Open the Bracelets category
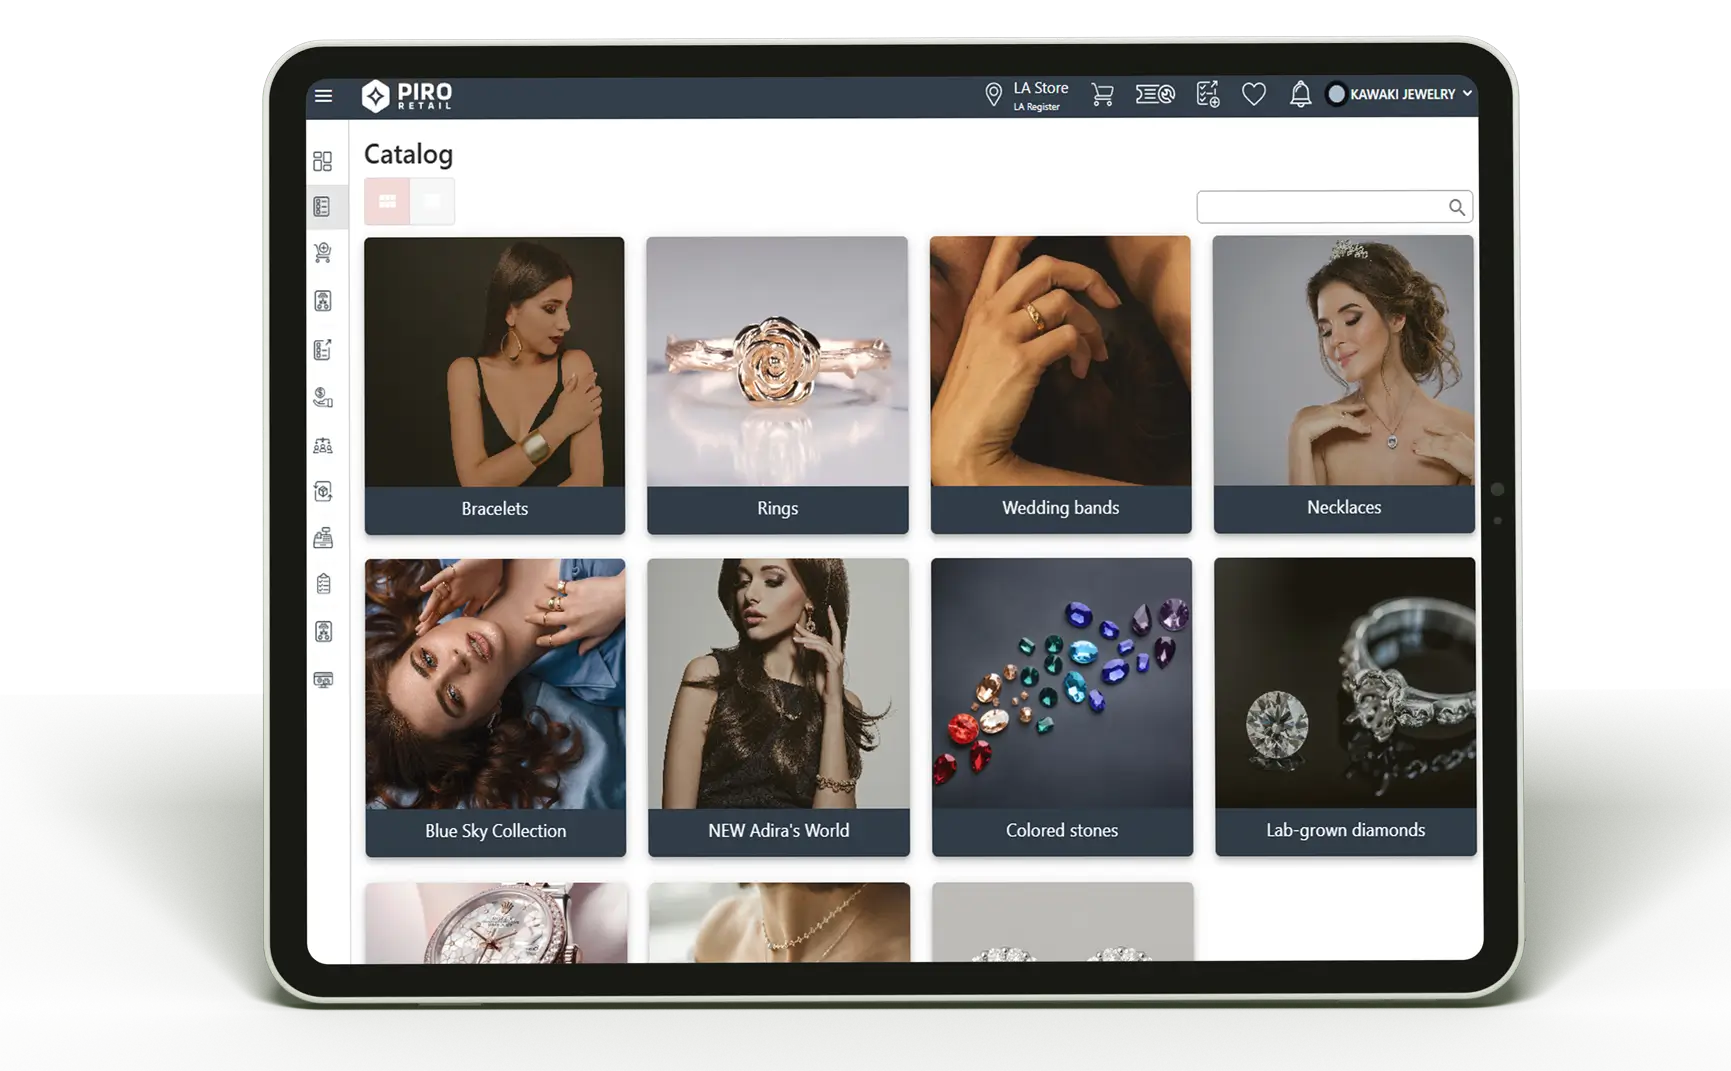Image resolution: width=1731 pixels, height=1071 pixels. tap(495, 385)
